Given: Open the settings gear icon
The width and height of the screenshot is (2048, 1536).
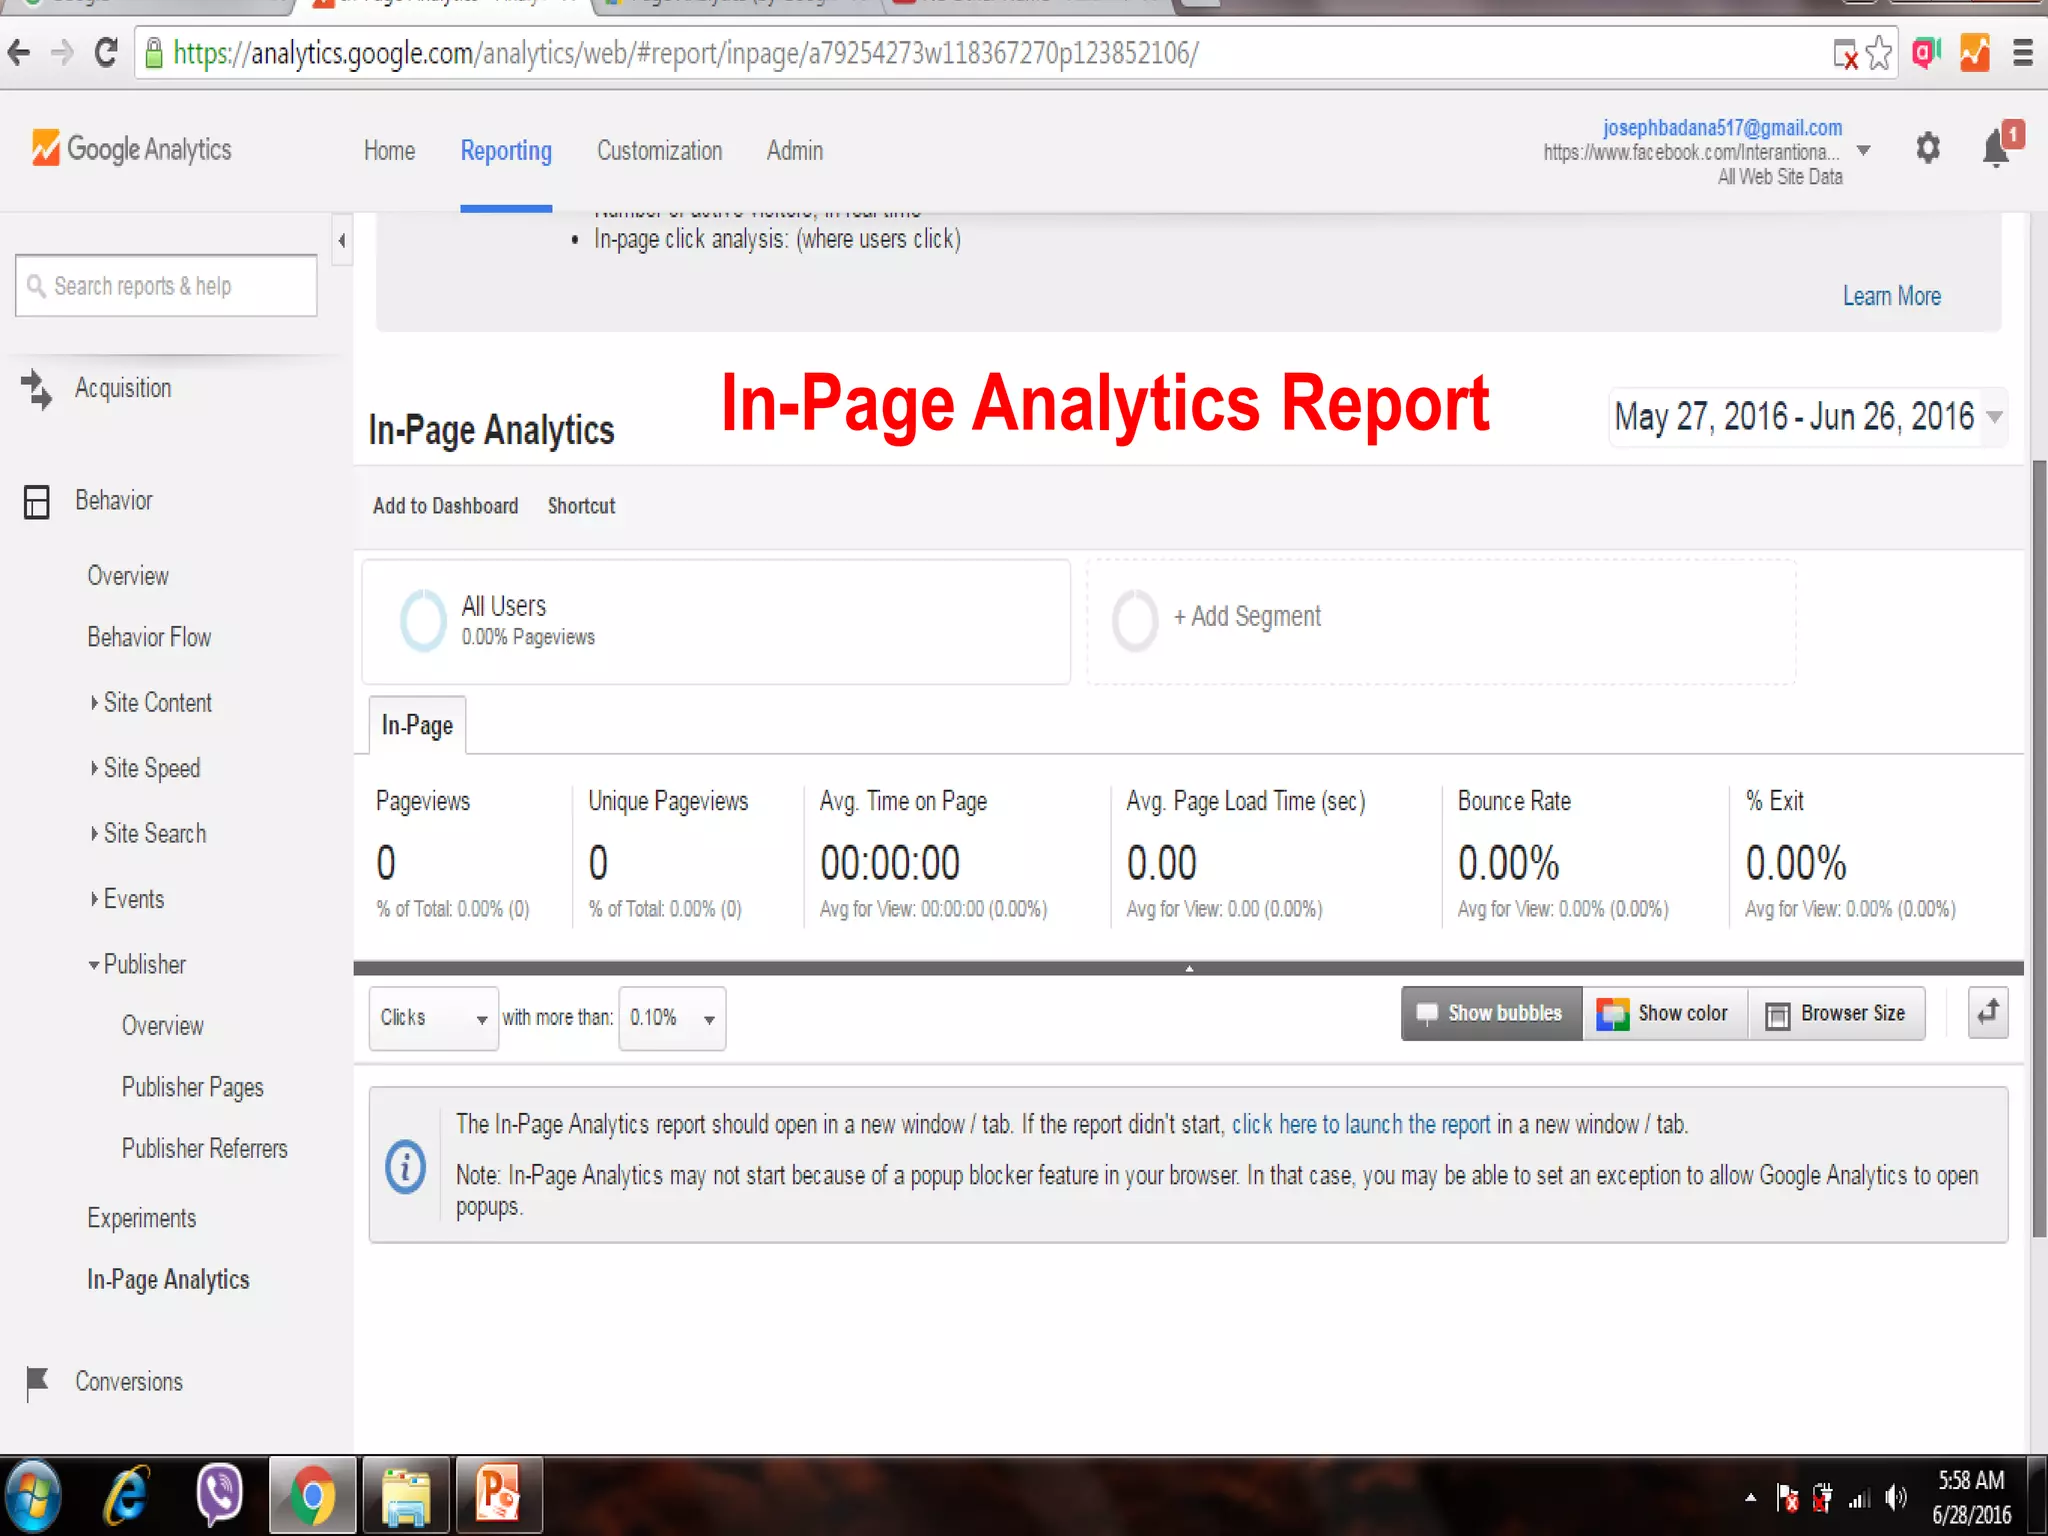Looking at the screenshot, I should pos(1927,149).
